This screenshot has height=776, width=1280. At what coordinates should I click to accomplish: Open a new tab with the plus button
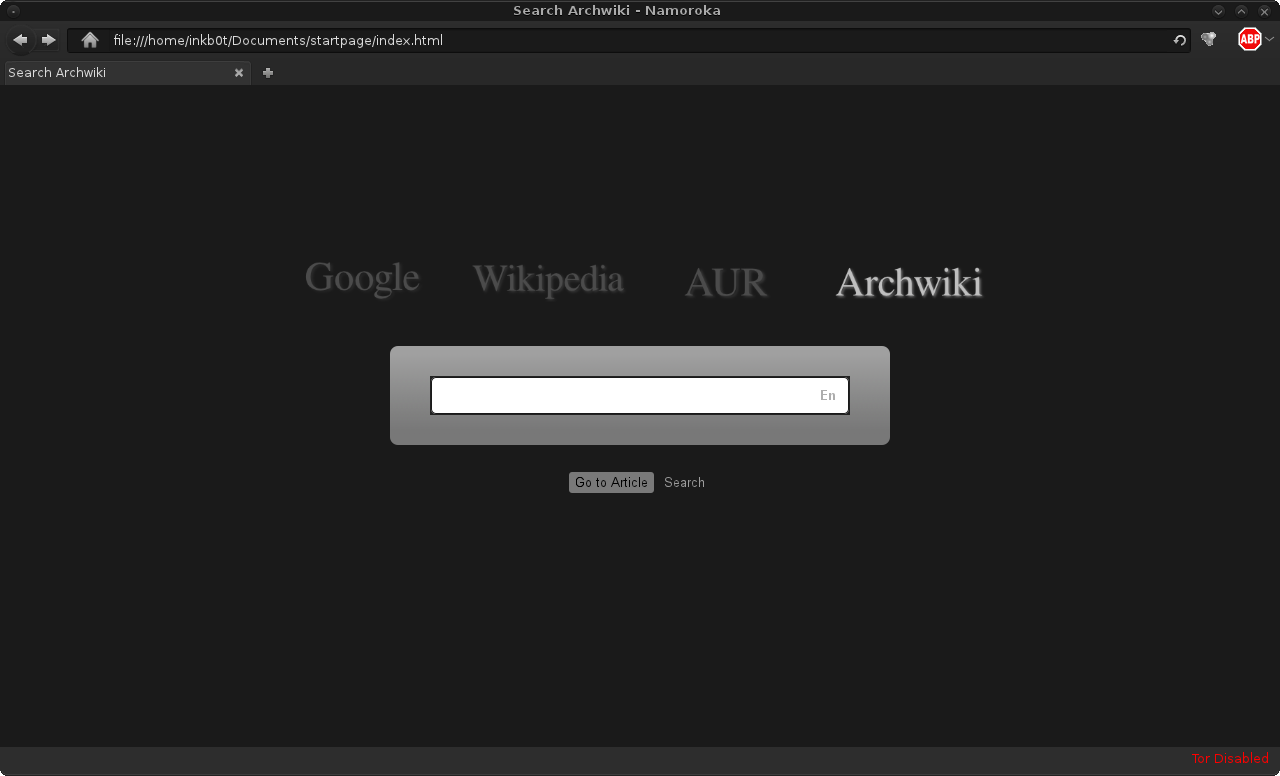[x=268, y=72]
